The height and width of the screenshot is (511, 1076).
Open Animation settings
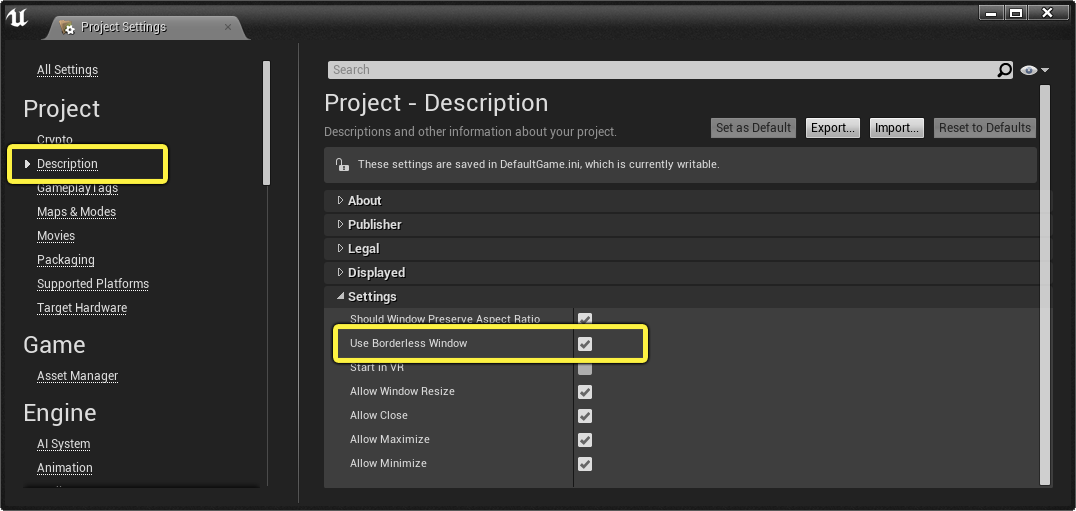tap(65, 468)
